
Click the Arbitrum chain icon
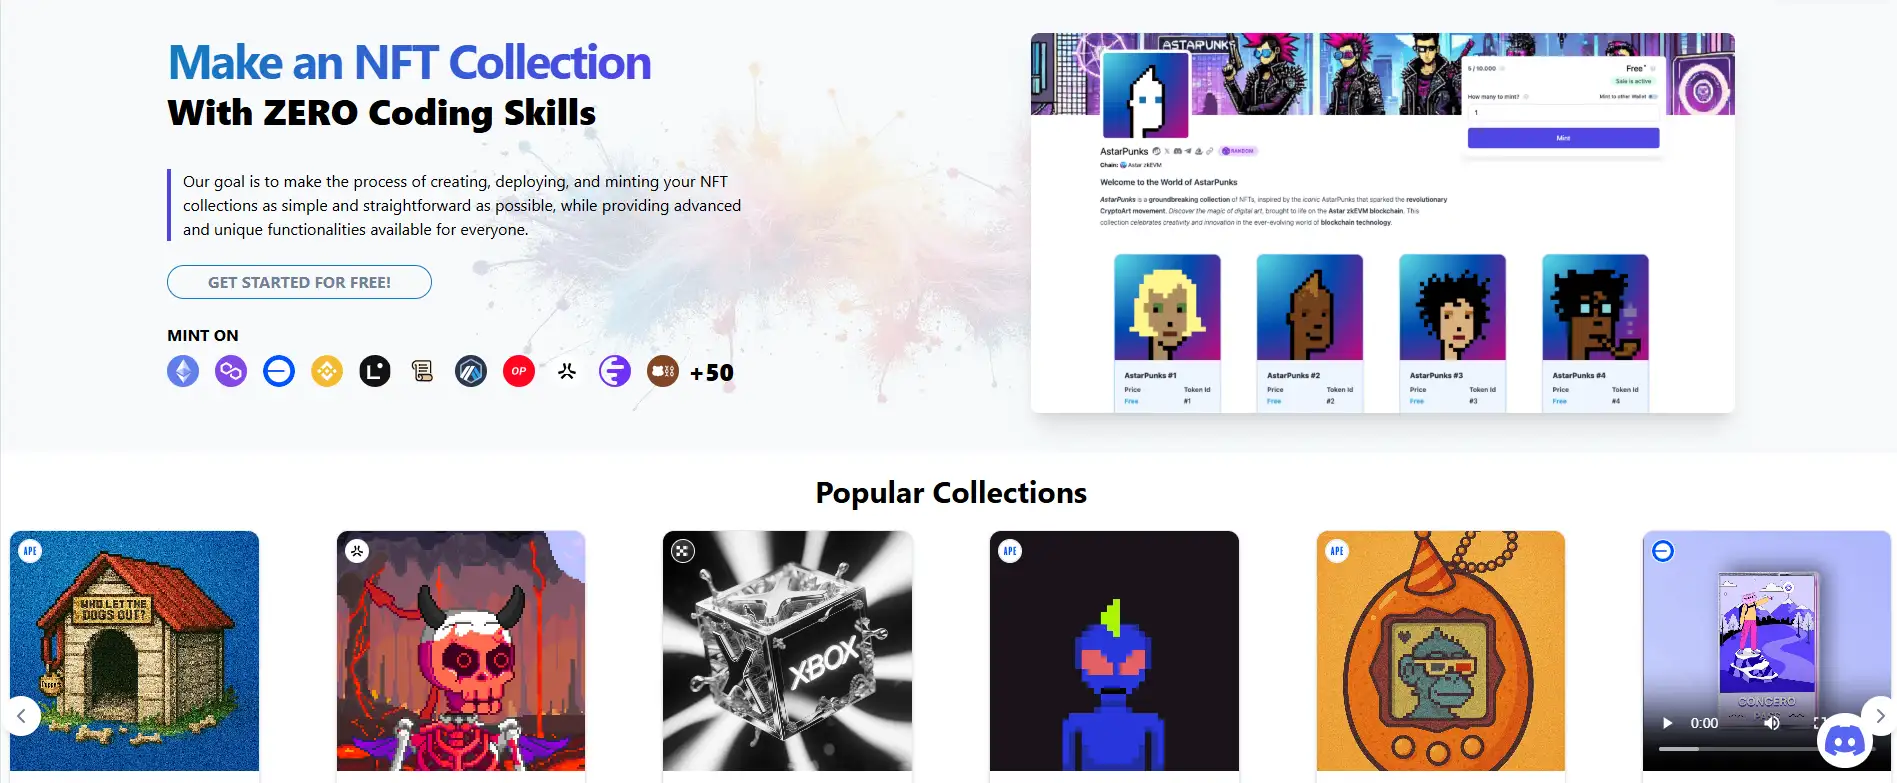pos(471,372)
